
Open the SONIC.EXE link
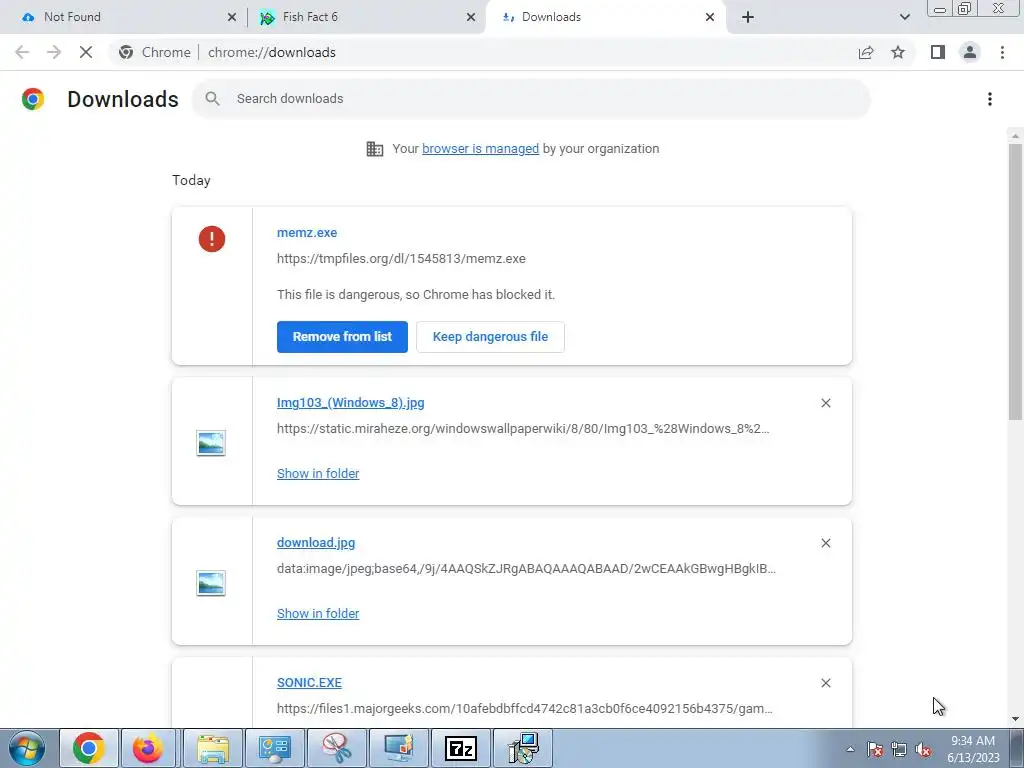[x=310, y=682]
